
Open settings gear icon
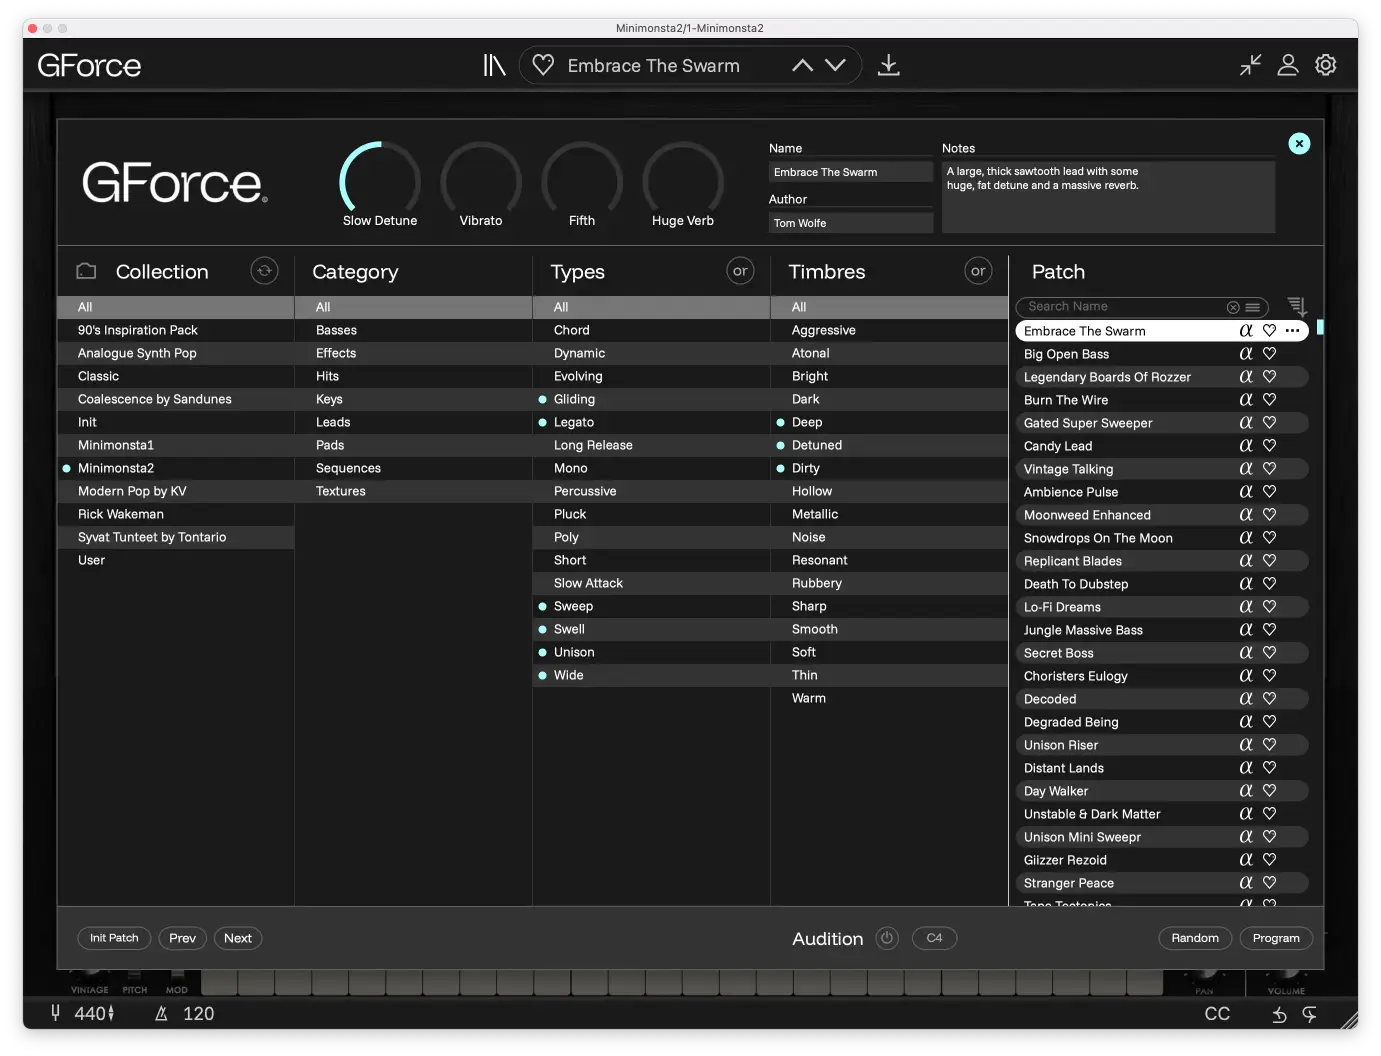pyautogui.click(x=1326, y=65)
